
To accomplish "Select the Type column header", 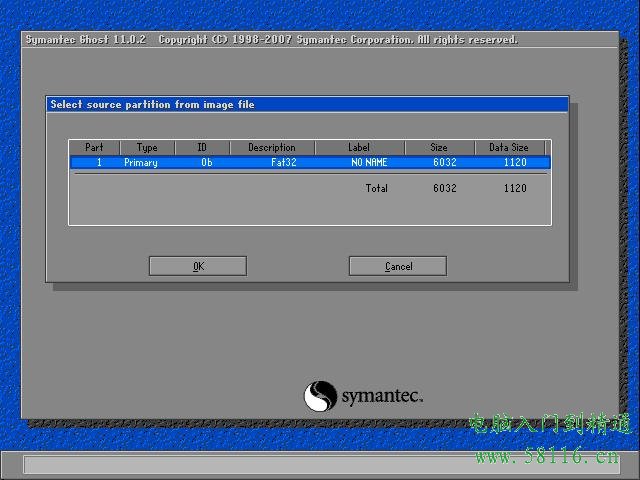I will pyautogui.click(x=147, y=147).
